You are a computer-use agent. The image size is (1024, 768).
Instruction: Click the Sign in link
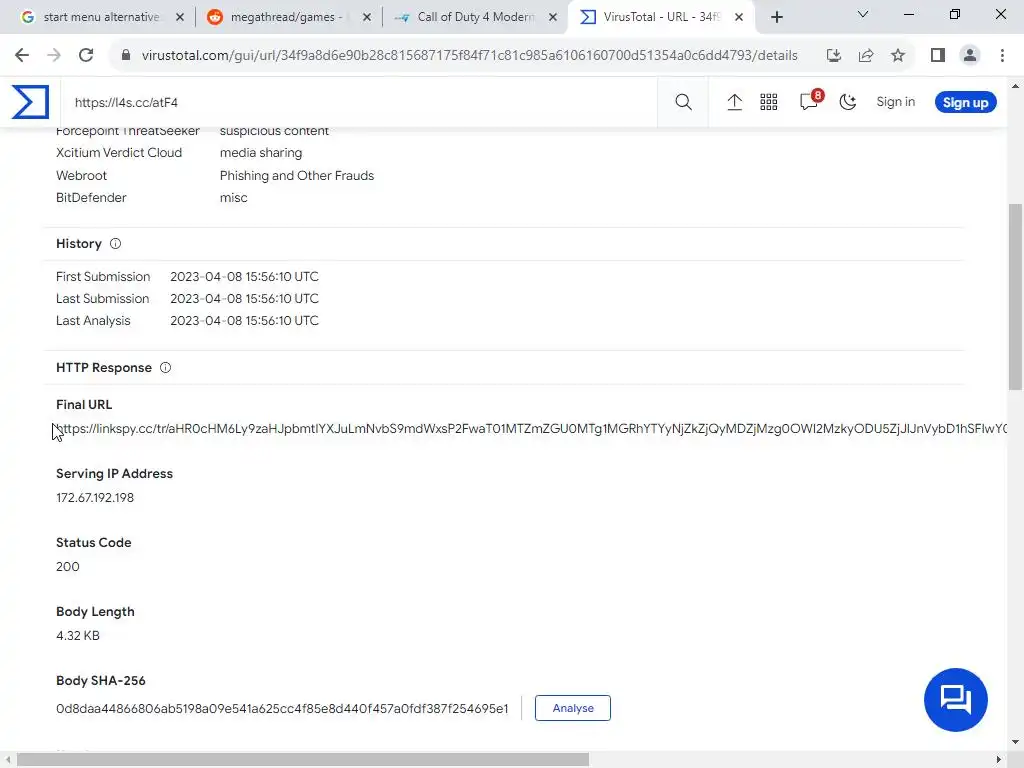pos(895,102)
